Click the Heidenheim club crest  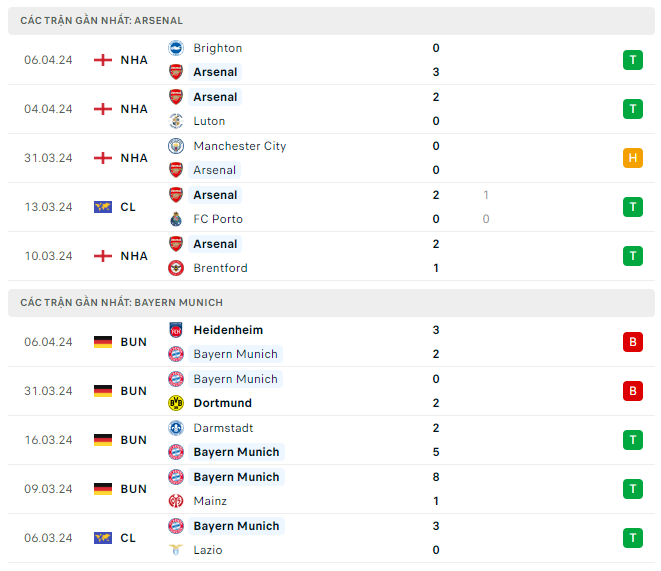[x=176, y=330]
